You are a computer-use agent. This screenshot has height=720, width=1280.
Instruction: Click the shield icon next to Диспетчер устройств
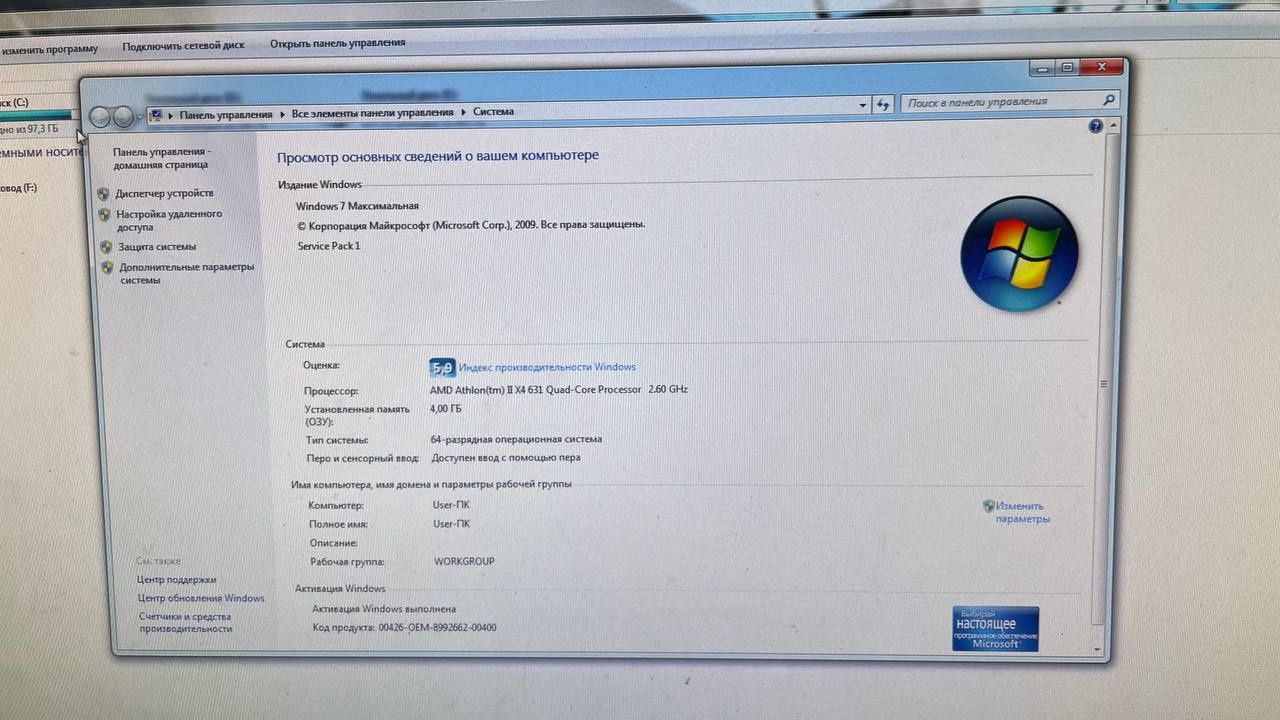coord(103,194)
